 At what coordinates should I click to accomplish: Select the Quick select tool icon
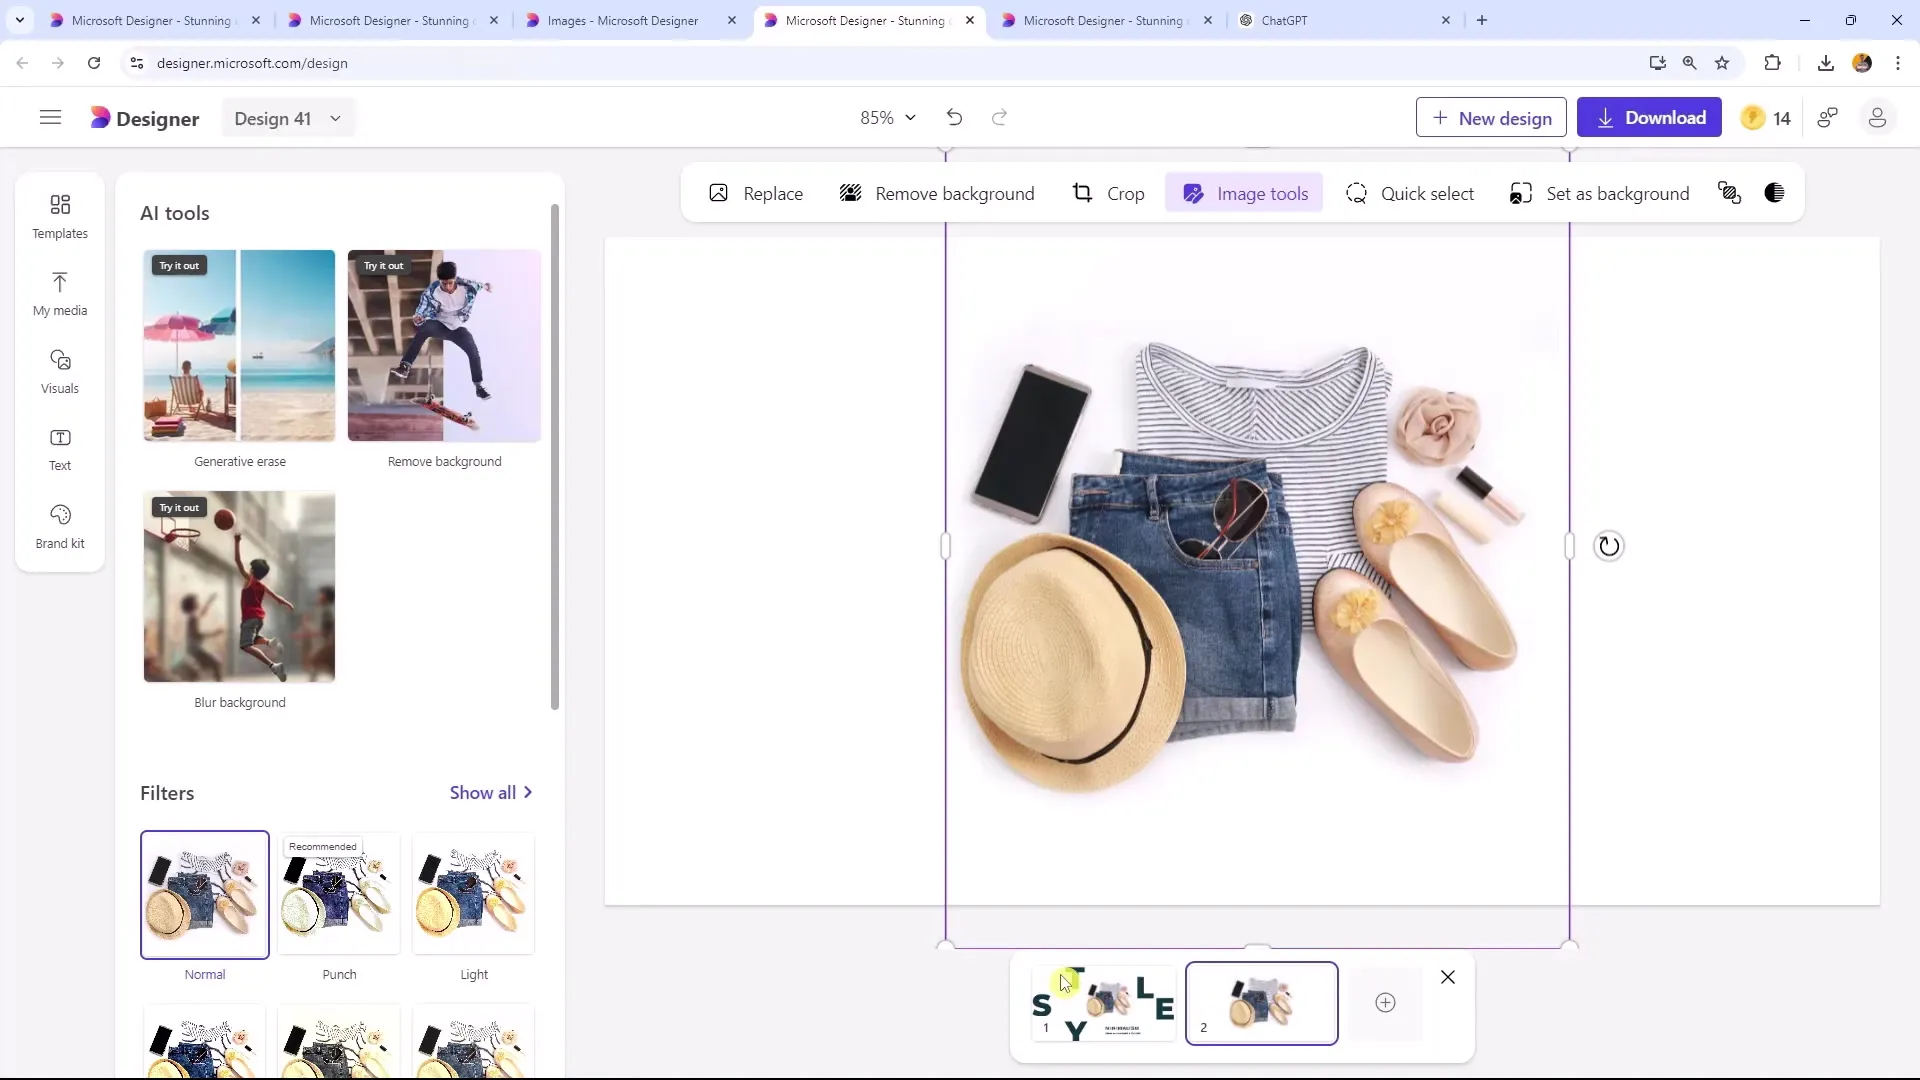(x=1357, y=194)
